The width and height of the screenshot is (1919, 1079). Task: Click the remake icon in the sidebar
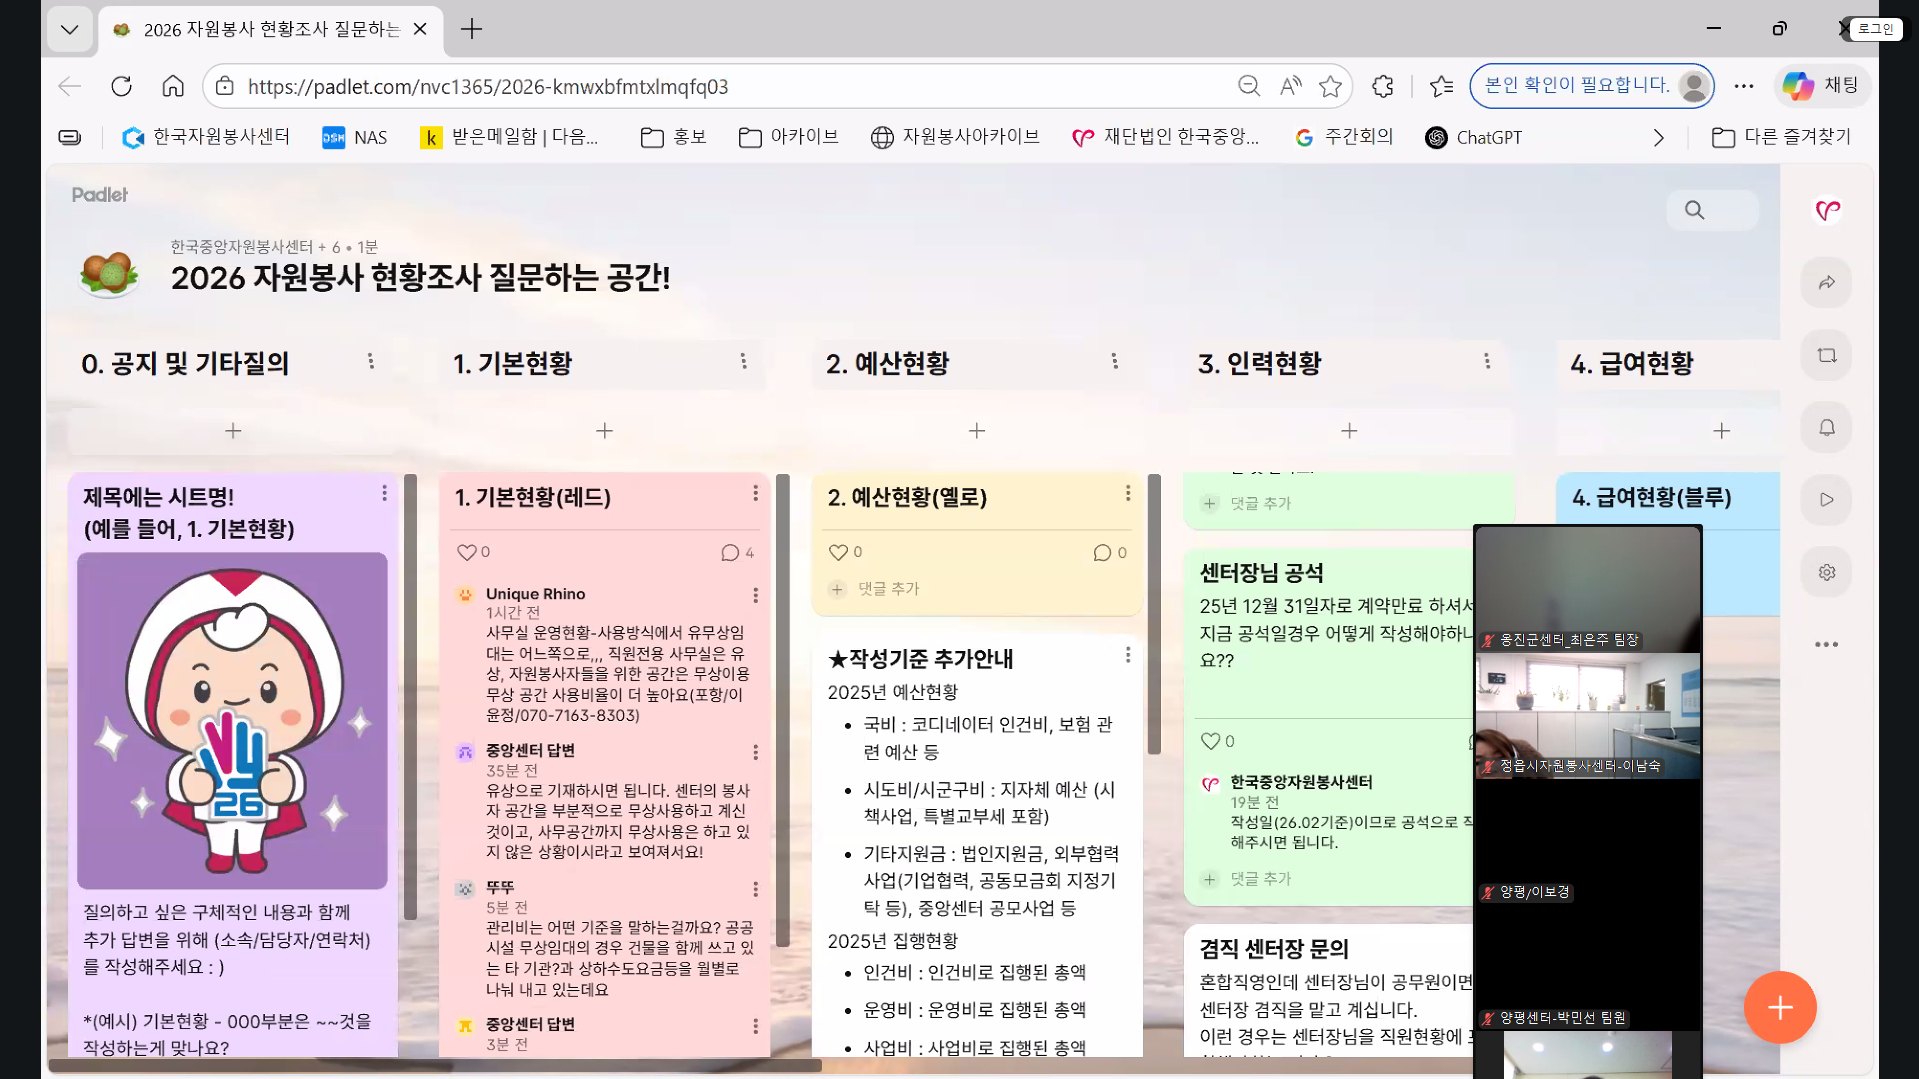point(1826,355)
